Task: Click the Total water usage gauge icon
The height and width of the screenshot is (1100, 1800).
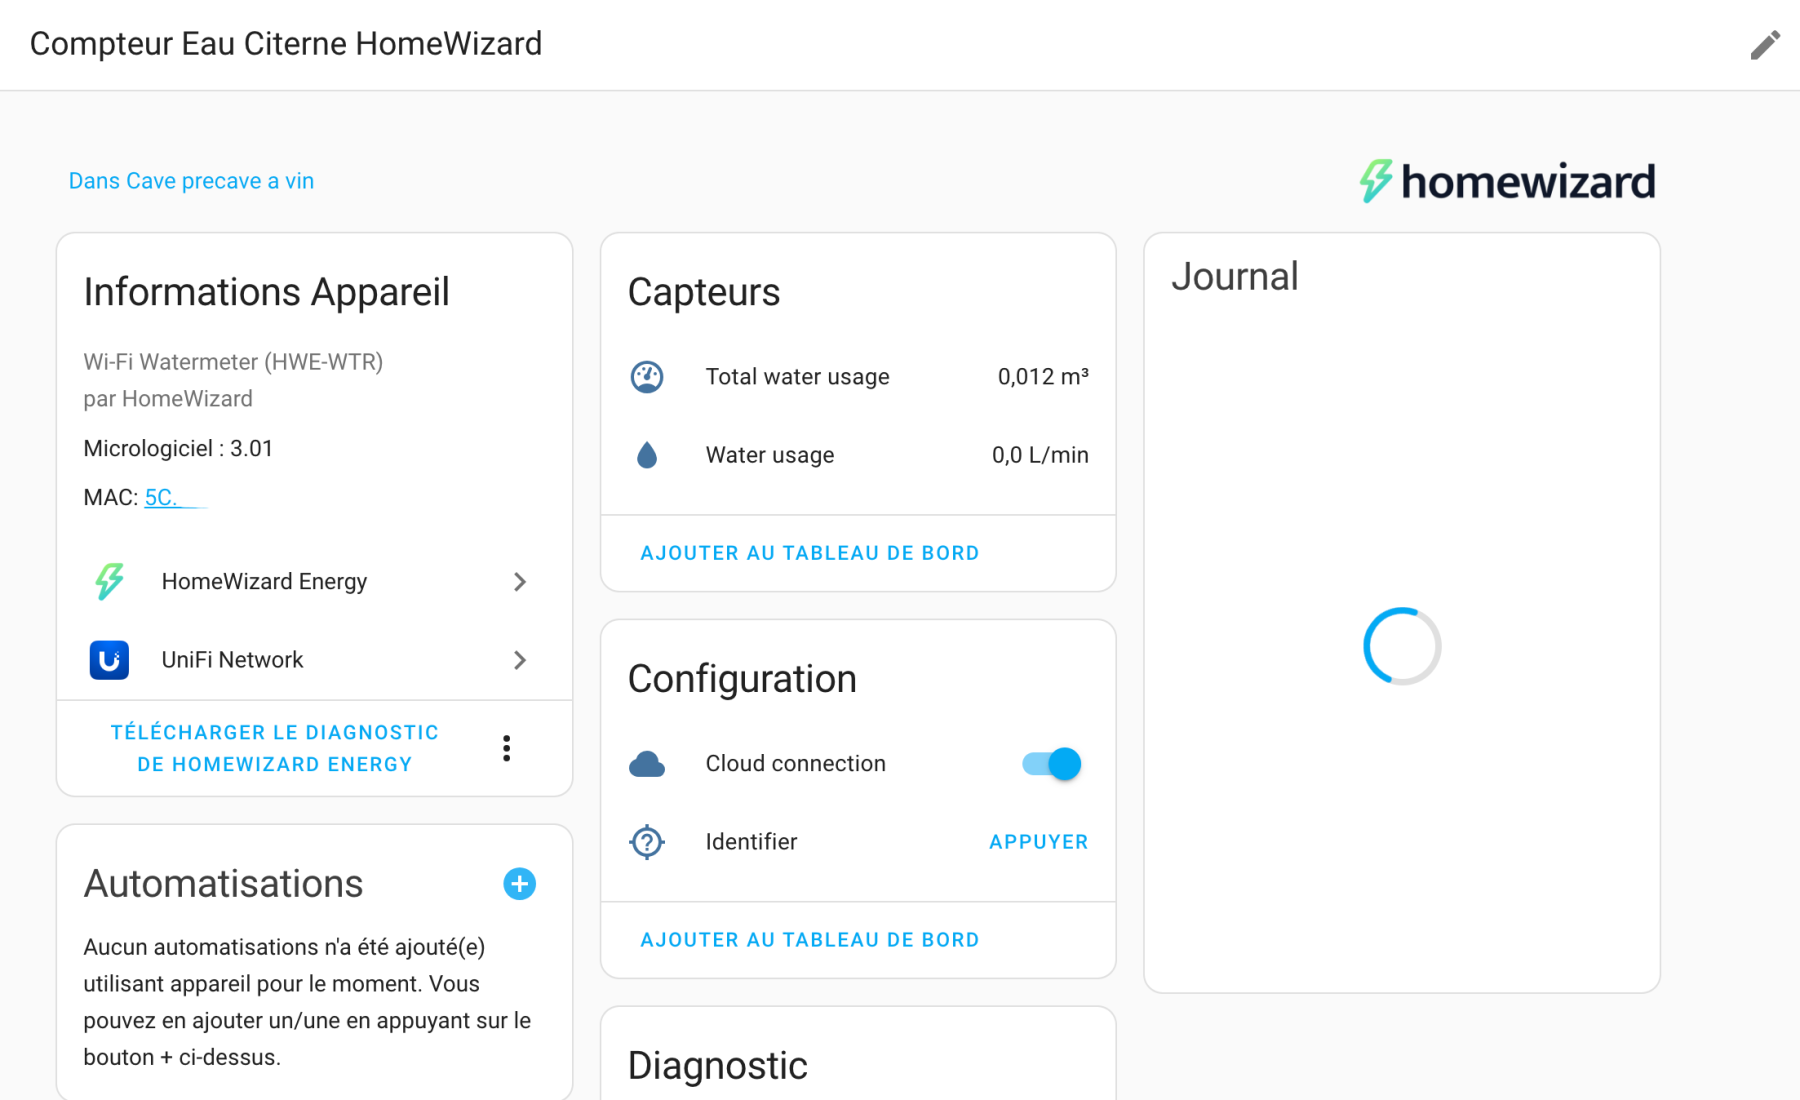Action: [647, 377]
